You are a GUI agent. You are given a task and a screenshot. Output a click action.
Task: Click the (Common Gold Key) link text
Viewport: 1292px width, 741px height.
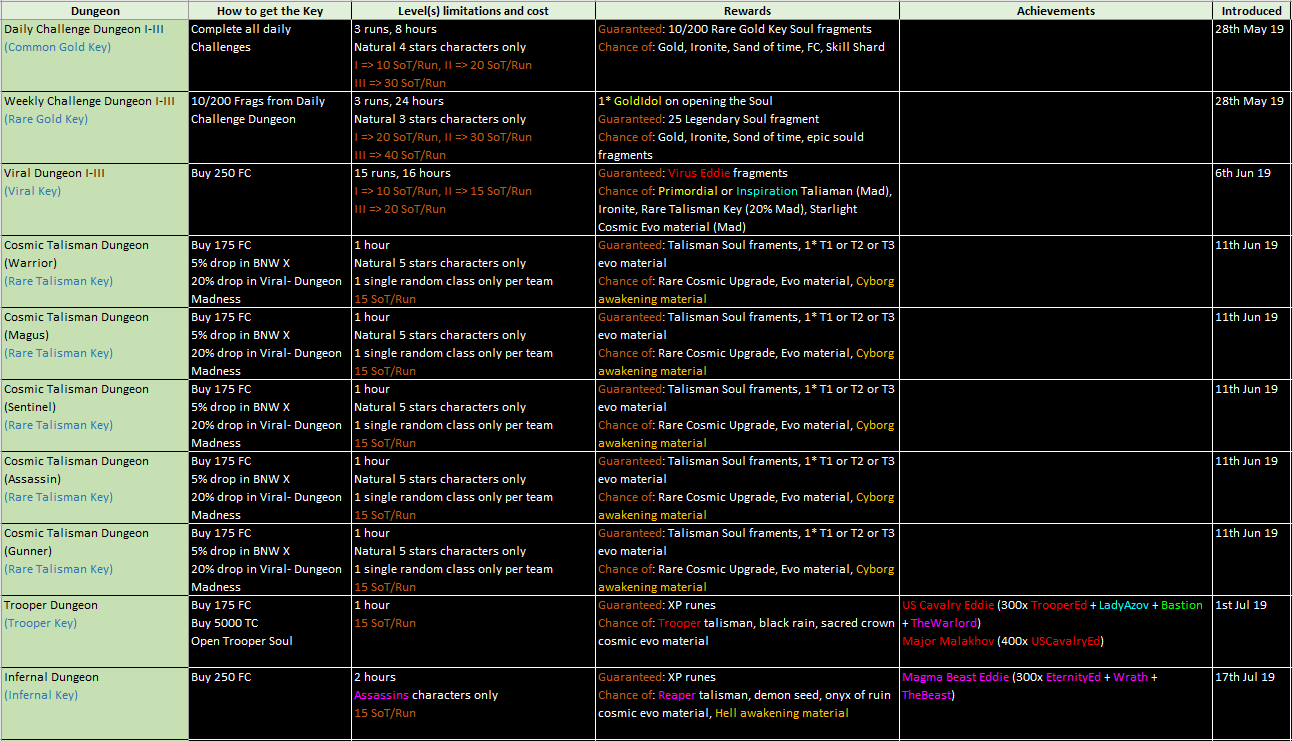[x=57, y=47]
